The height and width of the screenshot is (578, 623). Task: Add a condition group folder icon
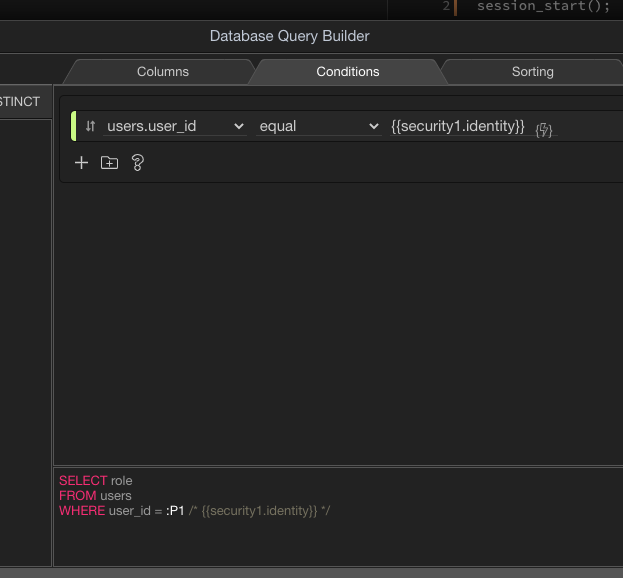point(110,163)
